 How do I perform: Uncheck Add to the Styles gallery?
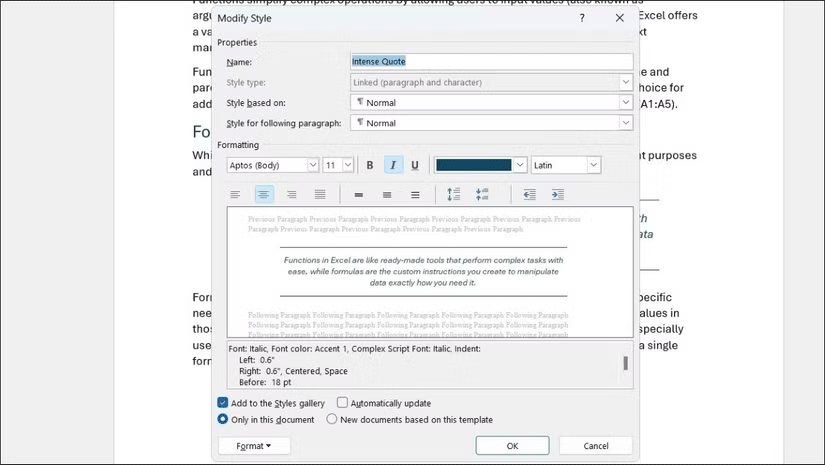click(x=223, y=403)
